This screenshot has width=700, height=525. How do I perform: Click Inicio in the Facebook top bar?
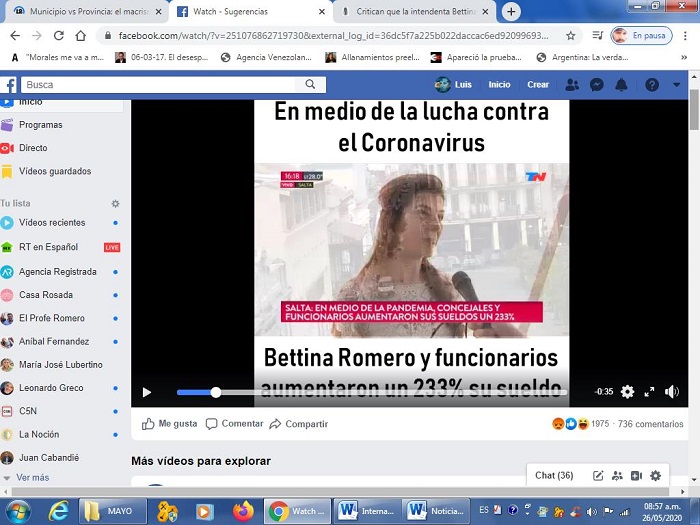(499, 84)
